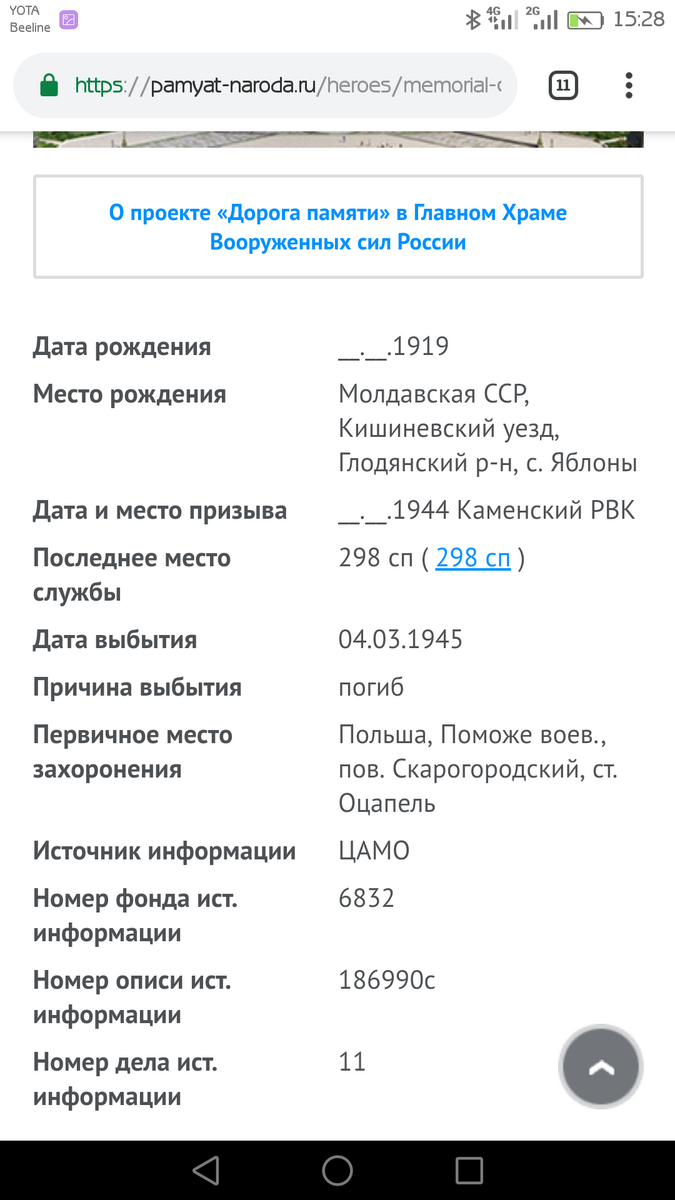This screenshot has width=675, height=1200.
Task: Tap the green secure padlock icon
Action: click(x=49, y=86)
